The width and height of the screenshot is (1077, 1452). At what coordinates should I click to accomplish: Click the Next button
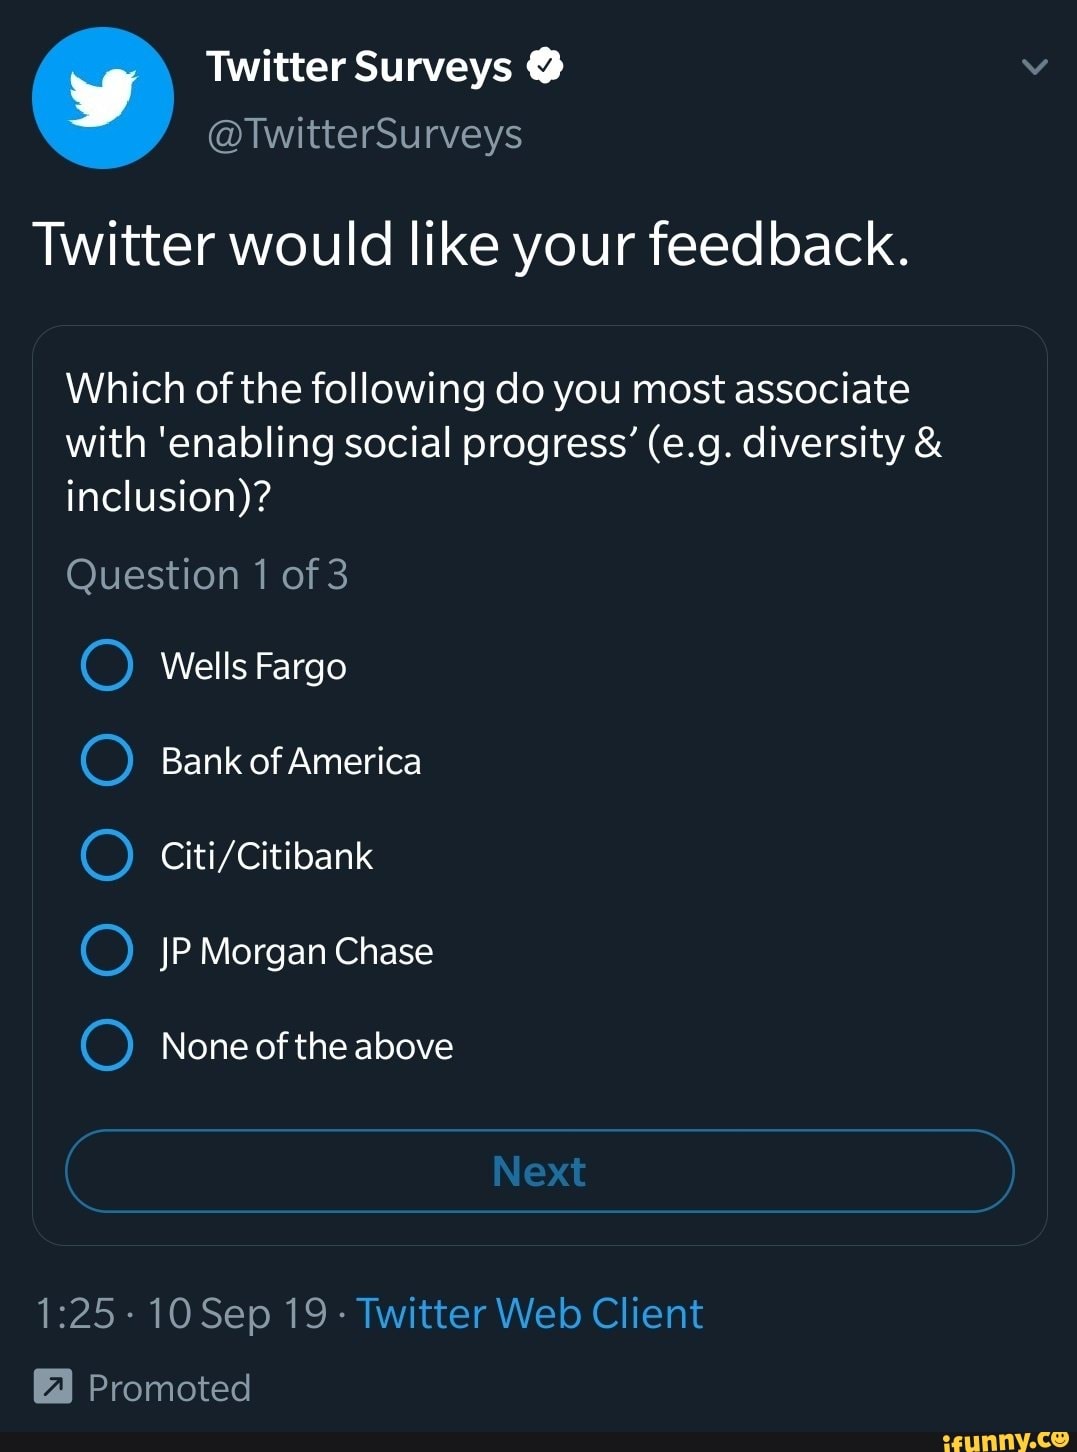click(539, 1171)
